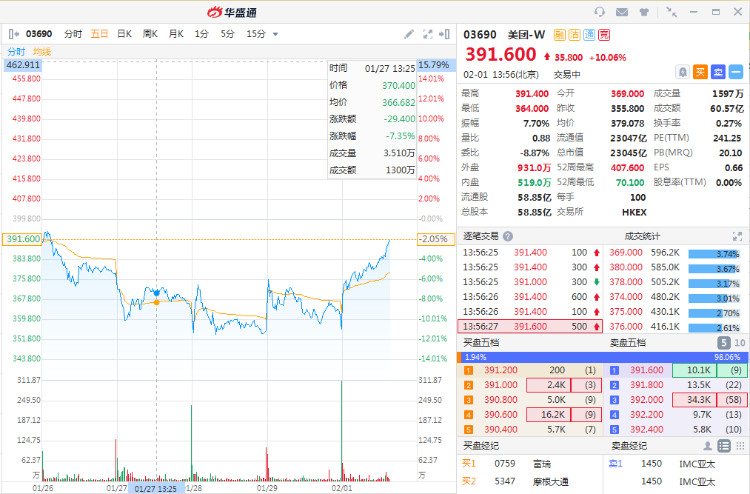Open the interval dropdown arrow after 15分

click(x=275, y=34)
